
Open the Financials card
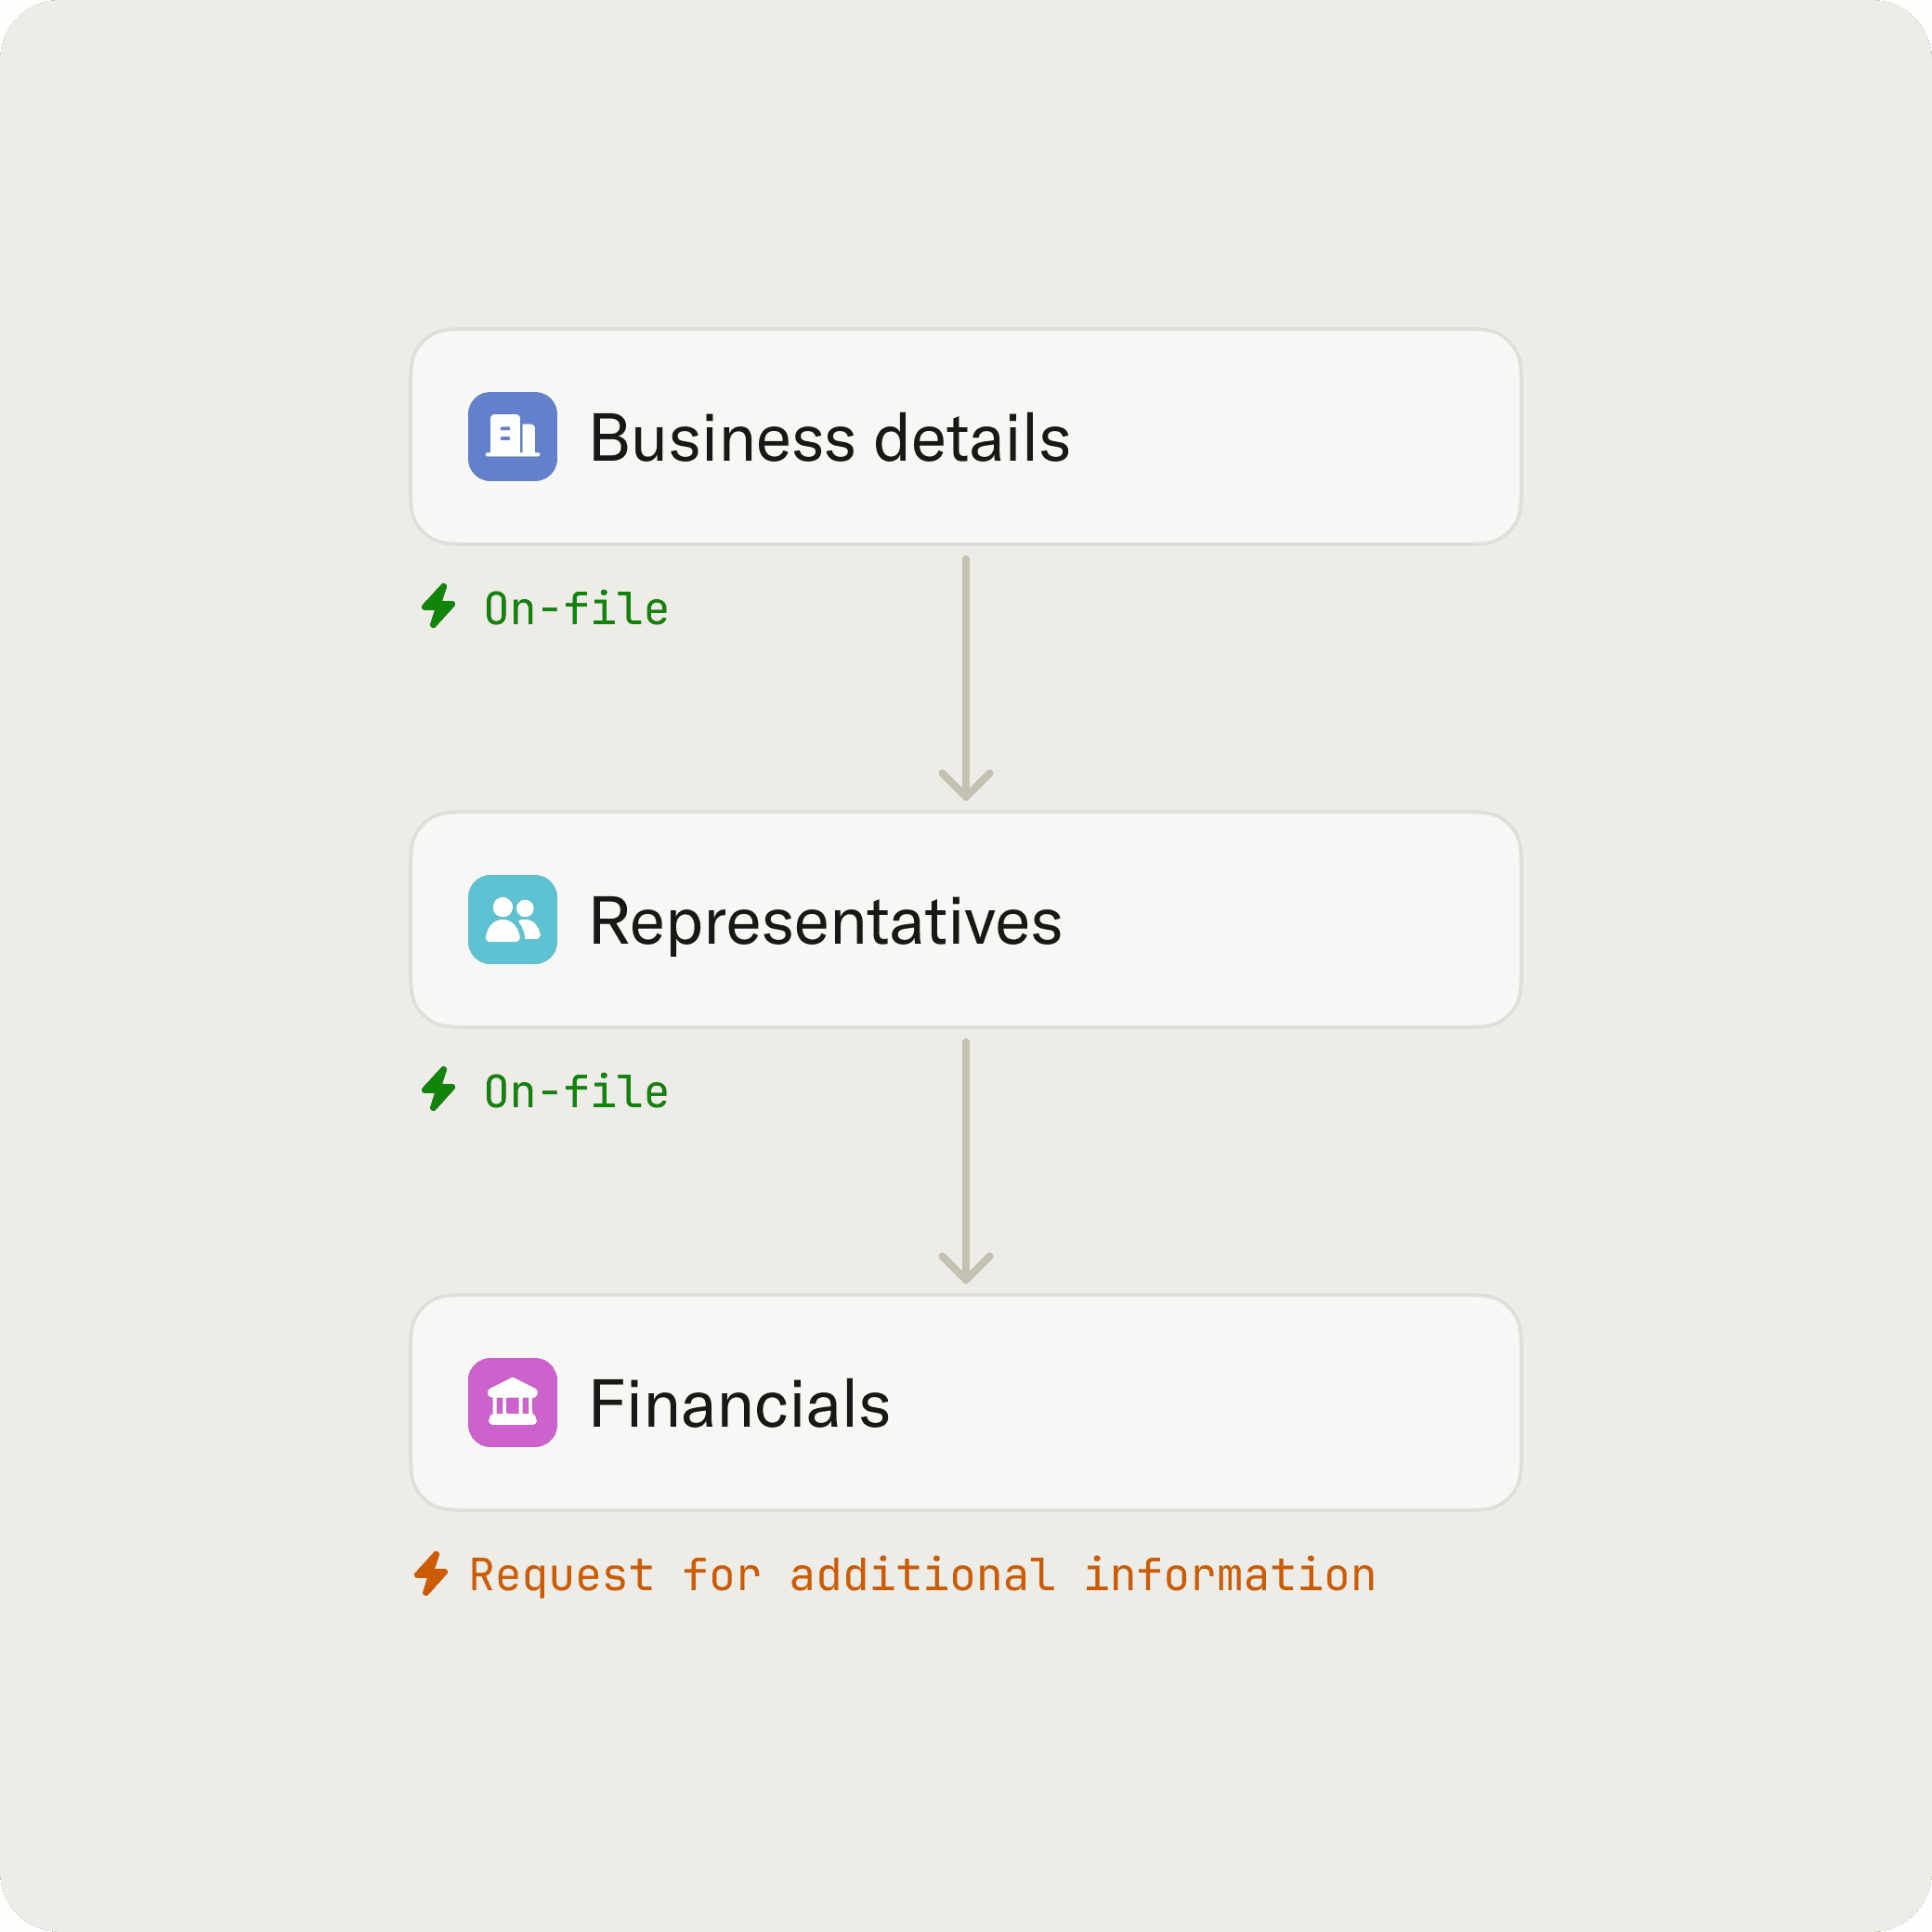point(965,1402)
